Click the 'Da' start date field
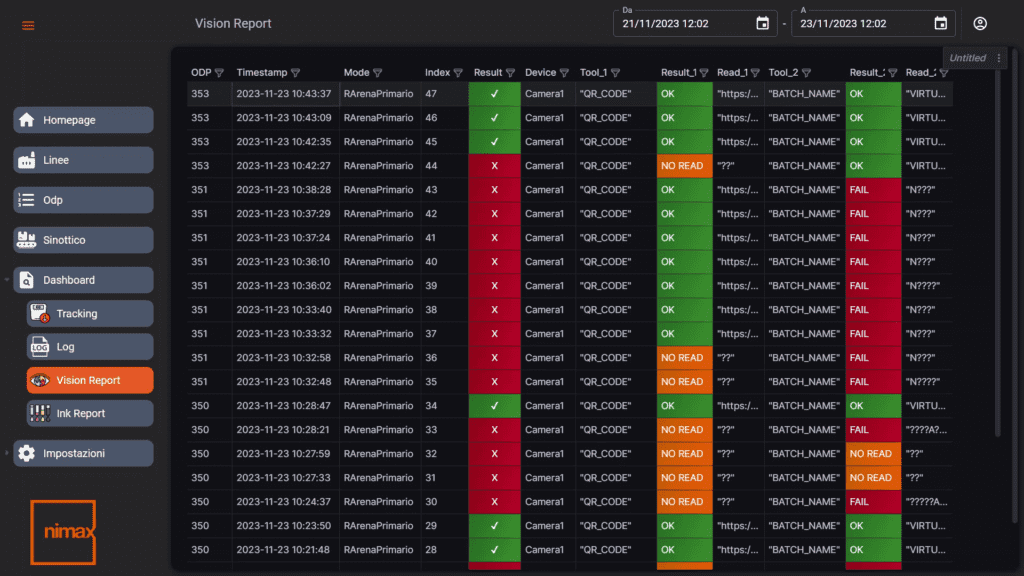The width and height of the screenshot is (1024, 576). 684,24
